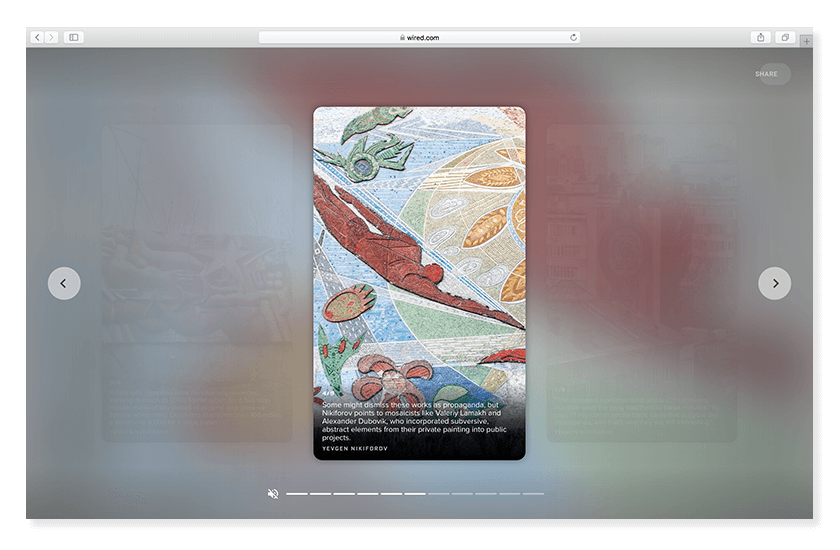840x550 pixels.
Task: Unmute the story audio
Action: pos(273,493)
